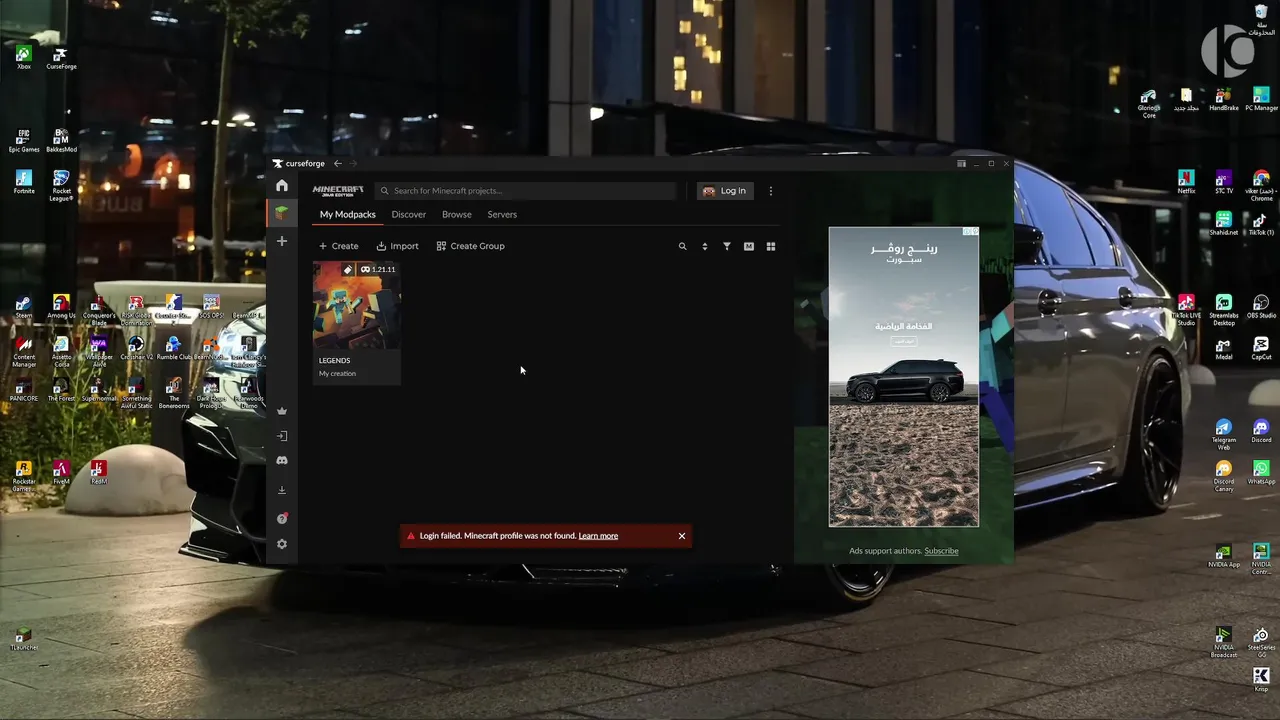Open Rocket League desktop shortcut
Screen dimensions: 1280x720
point(61,185)
